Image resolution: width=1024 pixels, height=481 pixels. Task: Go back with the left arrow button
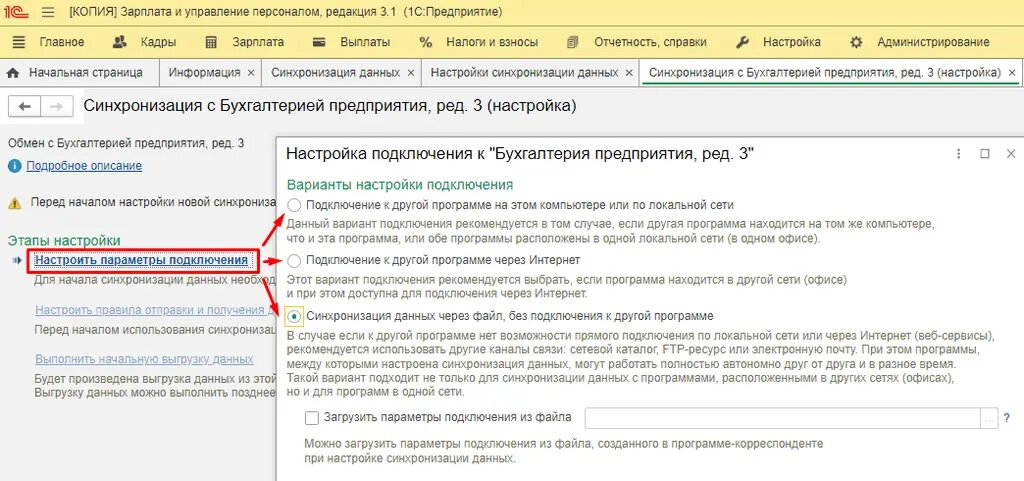click(24, 106)
